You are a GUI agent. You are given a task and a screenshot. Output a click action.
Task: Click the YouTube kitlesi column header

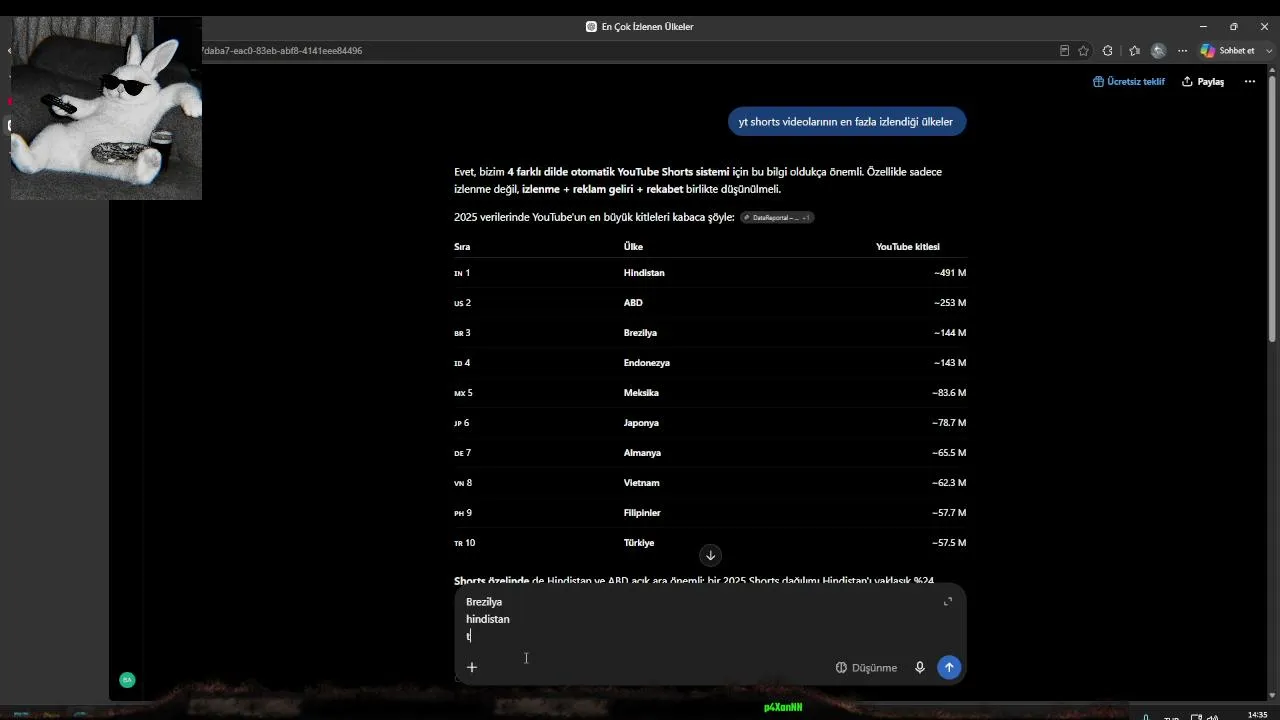[x=908, y=247]
